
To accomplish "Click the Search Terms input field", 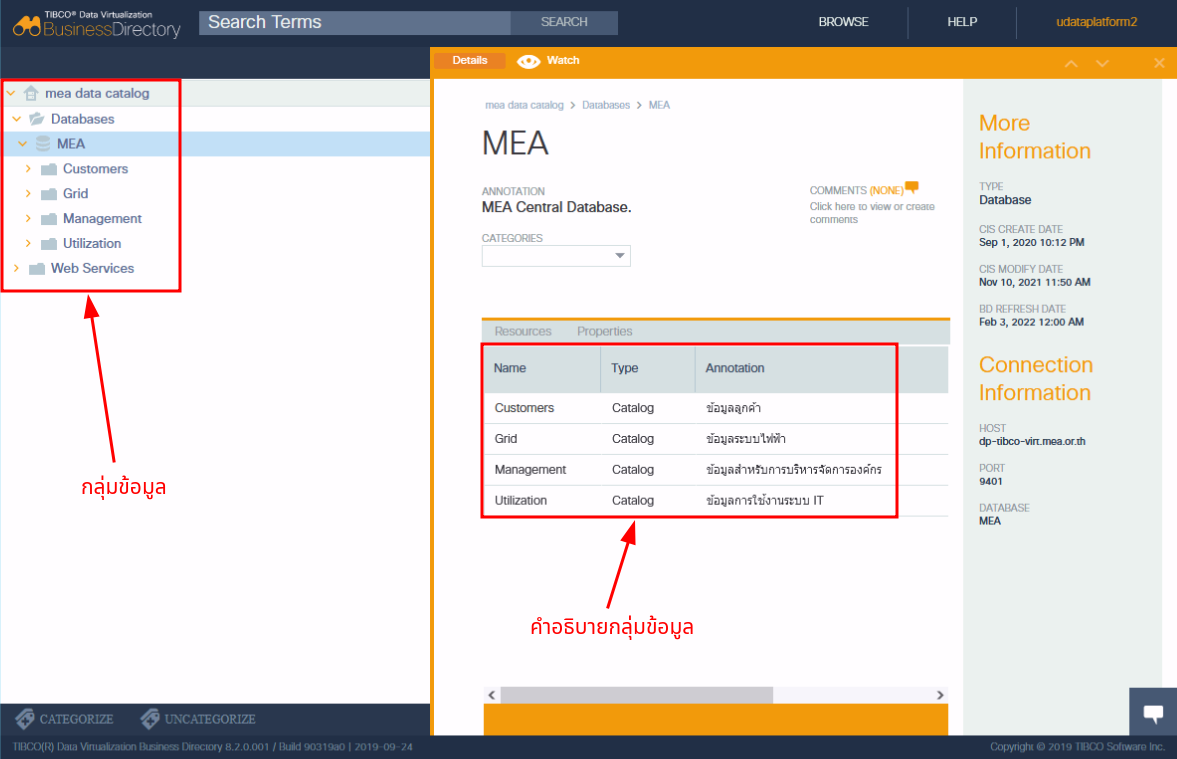I will 354,22.
